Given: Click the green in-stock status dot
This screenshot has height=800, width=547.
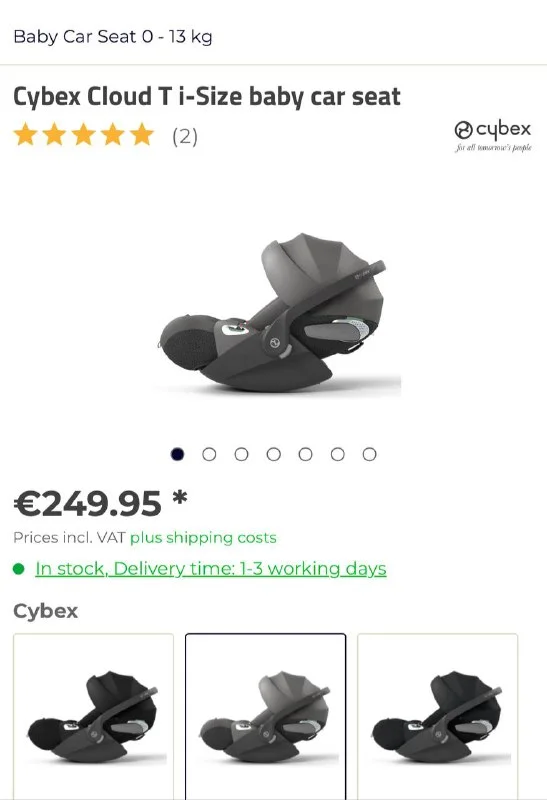Looking at the screenshot, I should (x=19, y=568).
